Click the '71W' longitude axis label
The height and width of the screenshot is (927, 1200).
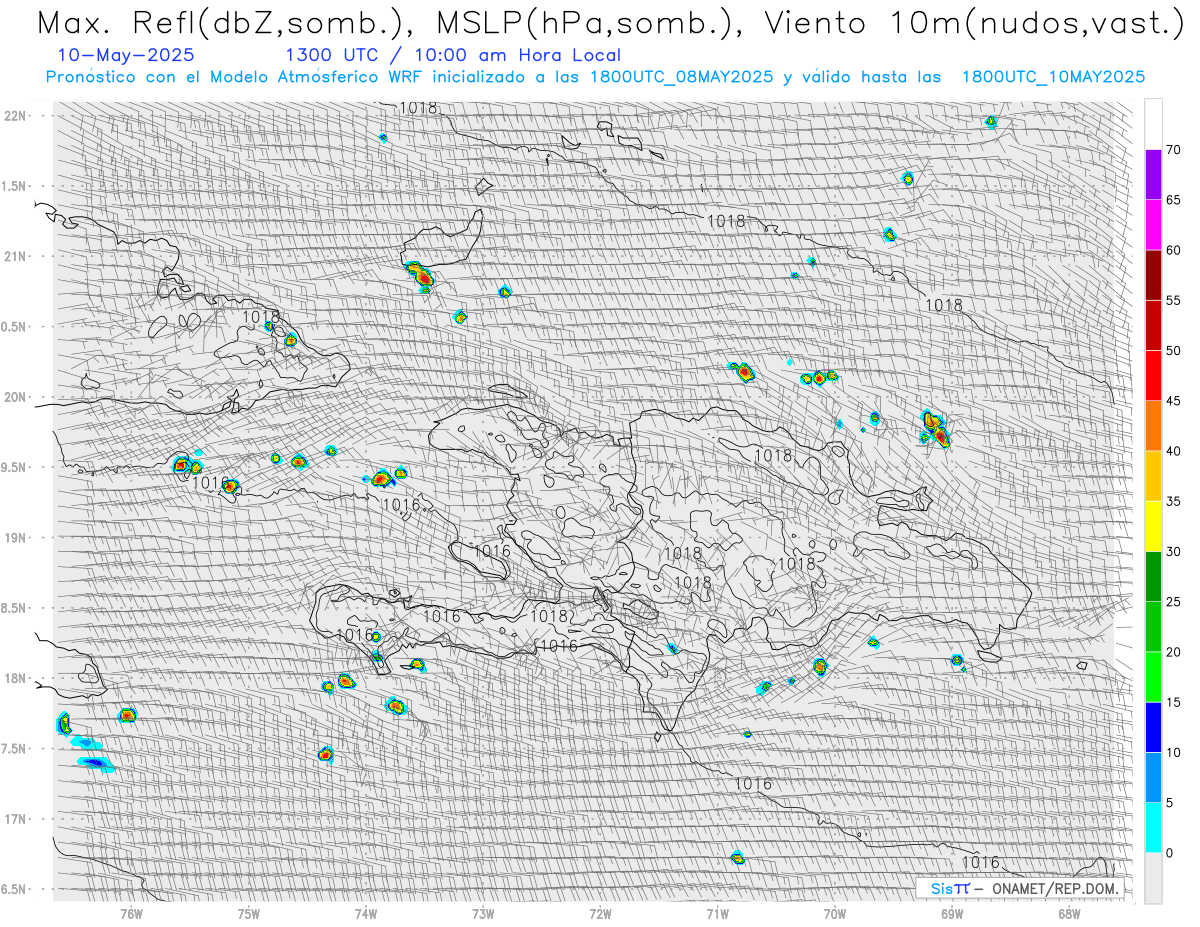(717, 912)
